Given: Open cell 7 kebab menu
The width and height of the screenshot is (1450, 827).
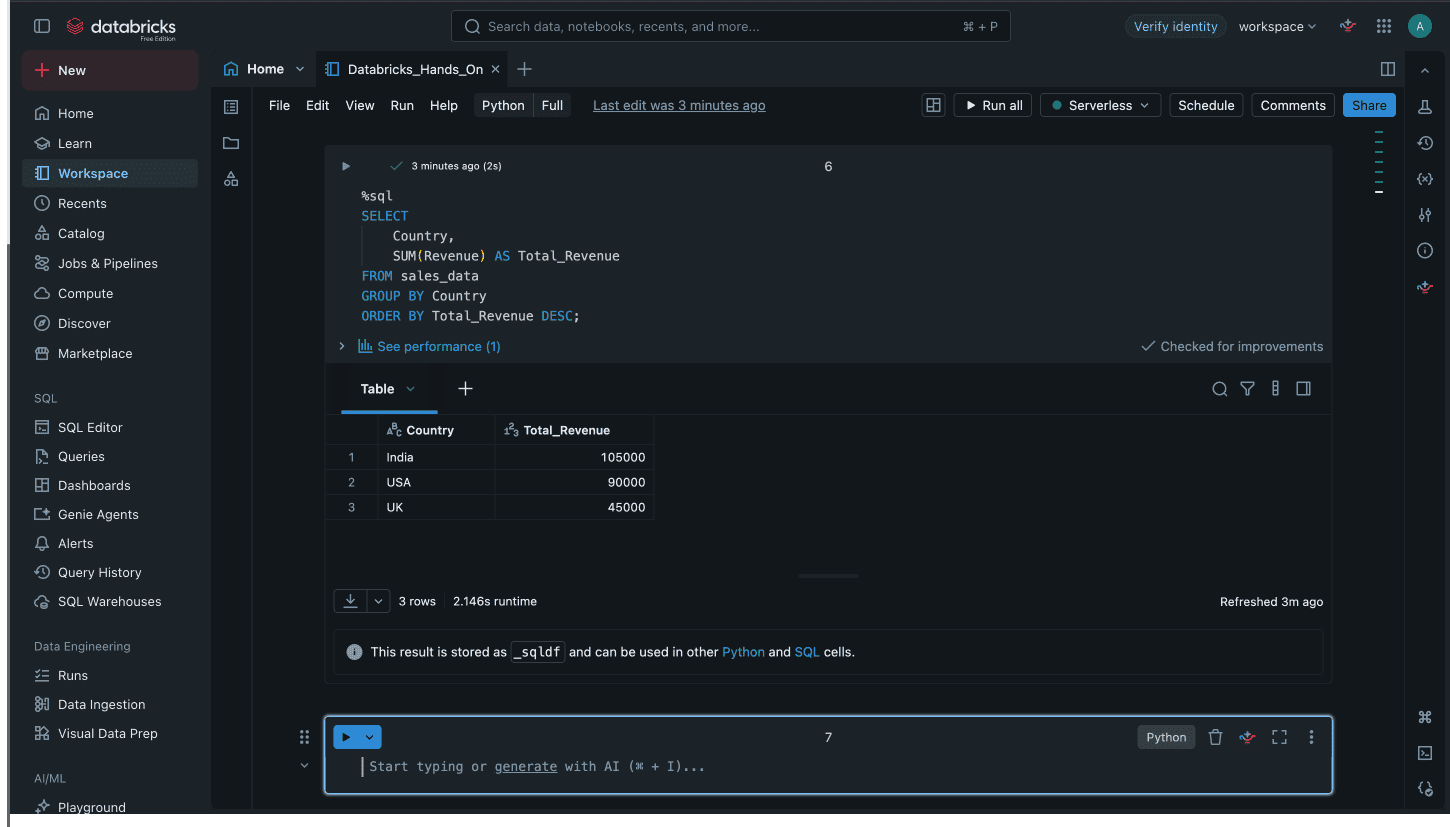Looking at the screenshot, I should tap(1311, 737).
